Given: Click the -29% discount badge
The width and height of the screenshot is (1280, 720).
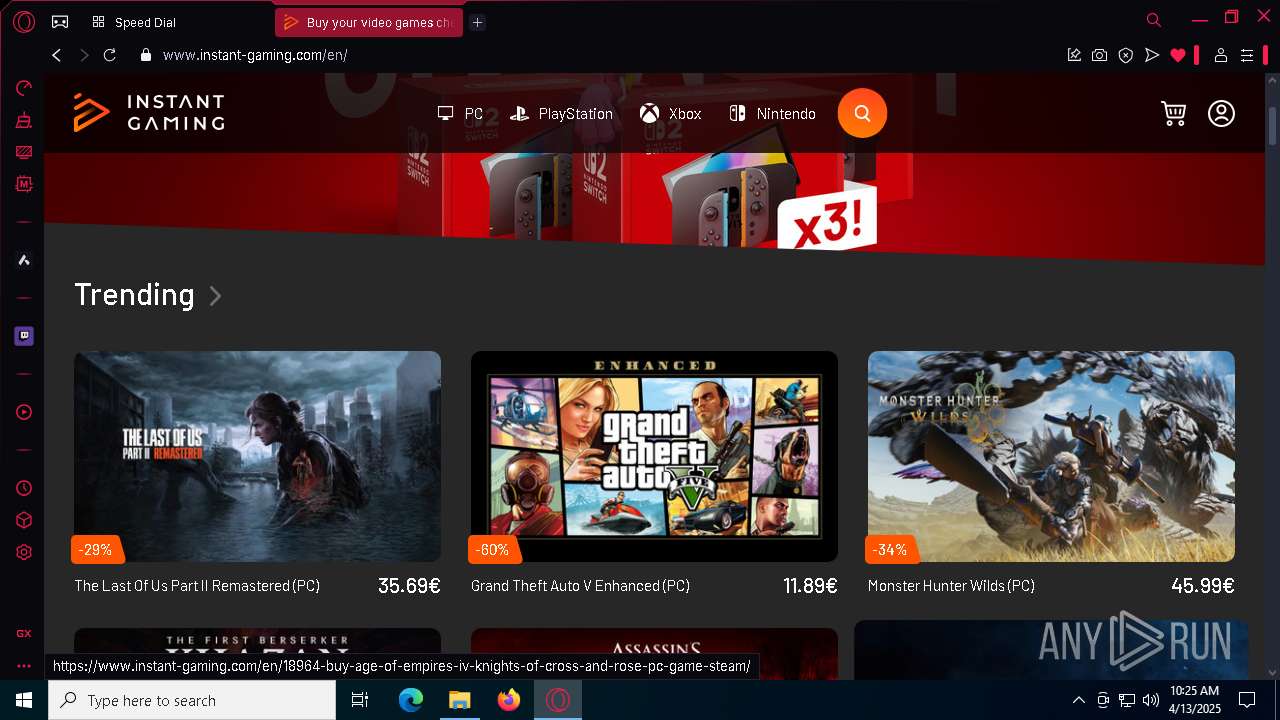Looking at the screenshot, I should 96,549.
